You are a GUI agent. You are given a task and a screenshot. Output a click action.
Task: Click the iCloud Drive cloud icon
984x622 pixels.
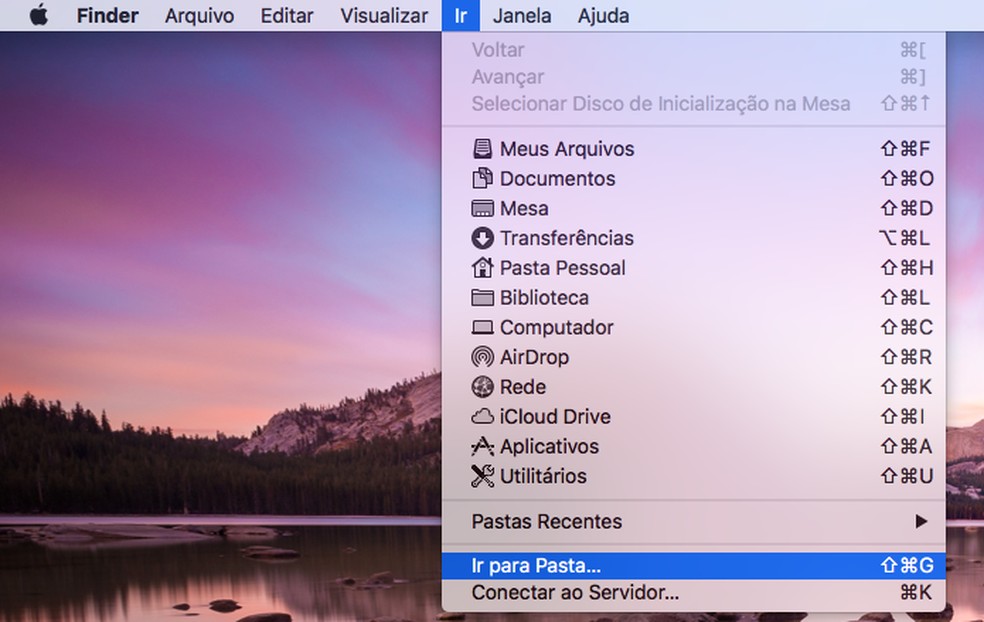point(482,416)
